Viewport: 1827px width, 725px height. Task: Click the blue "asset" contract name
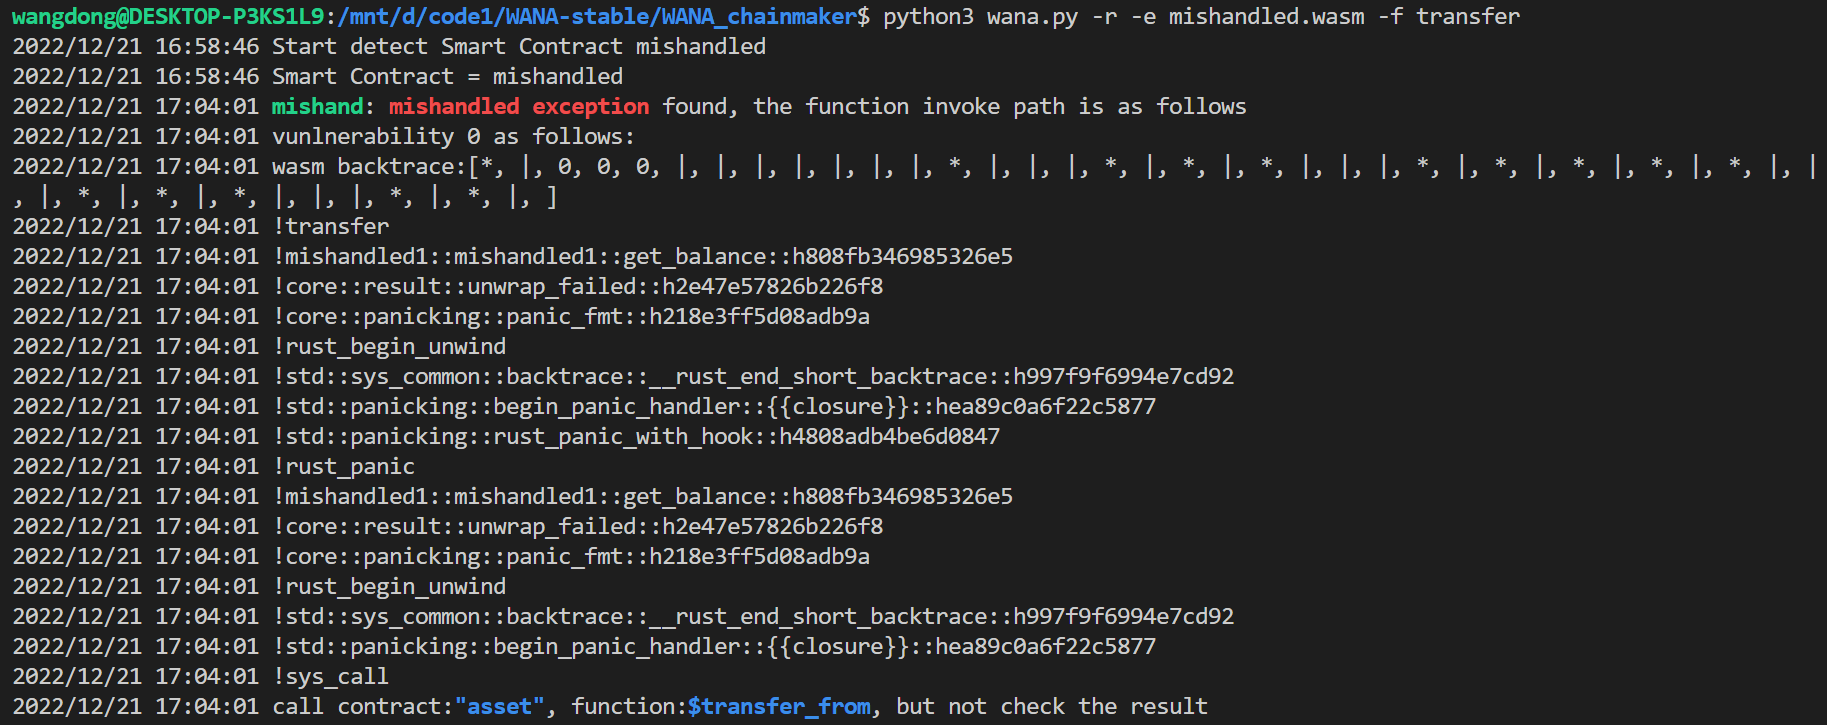click(x=499, y=707)
